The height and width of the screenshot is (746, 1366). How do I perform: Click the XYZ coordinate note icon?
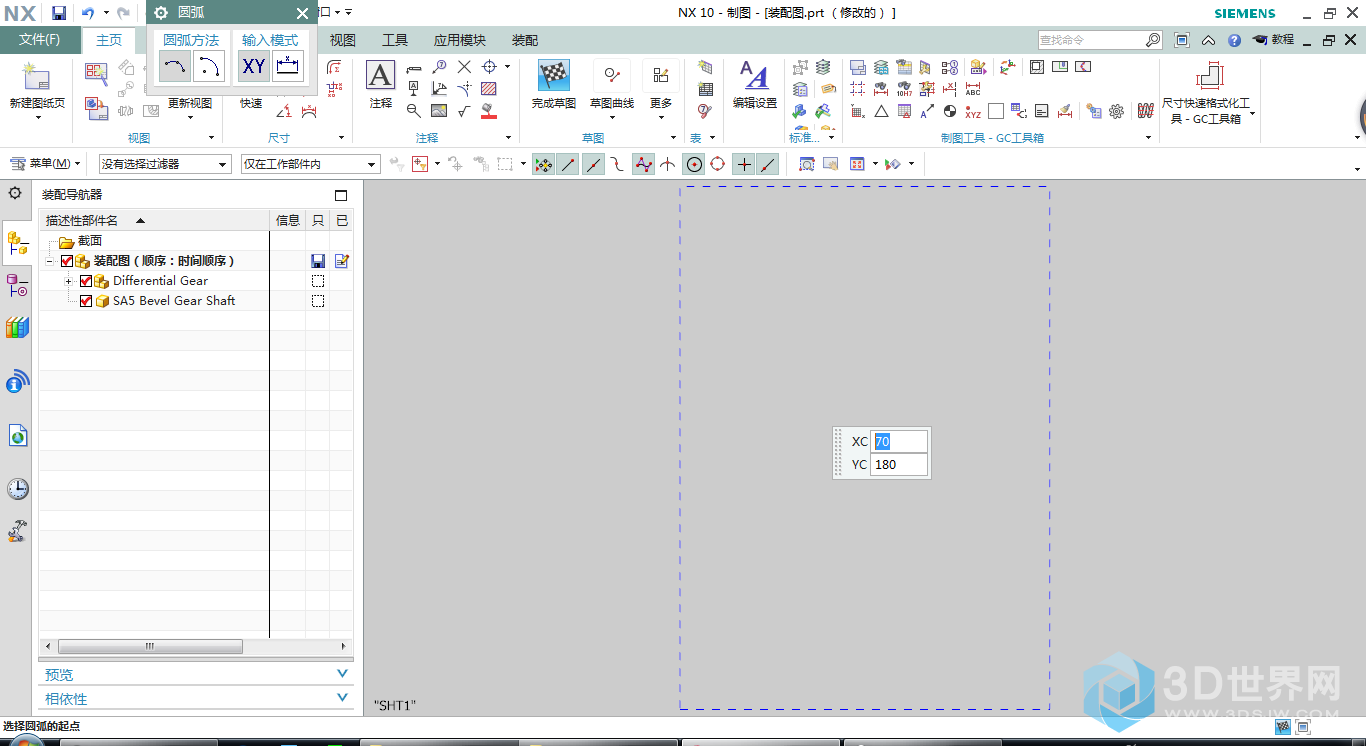[973, 111]
